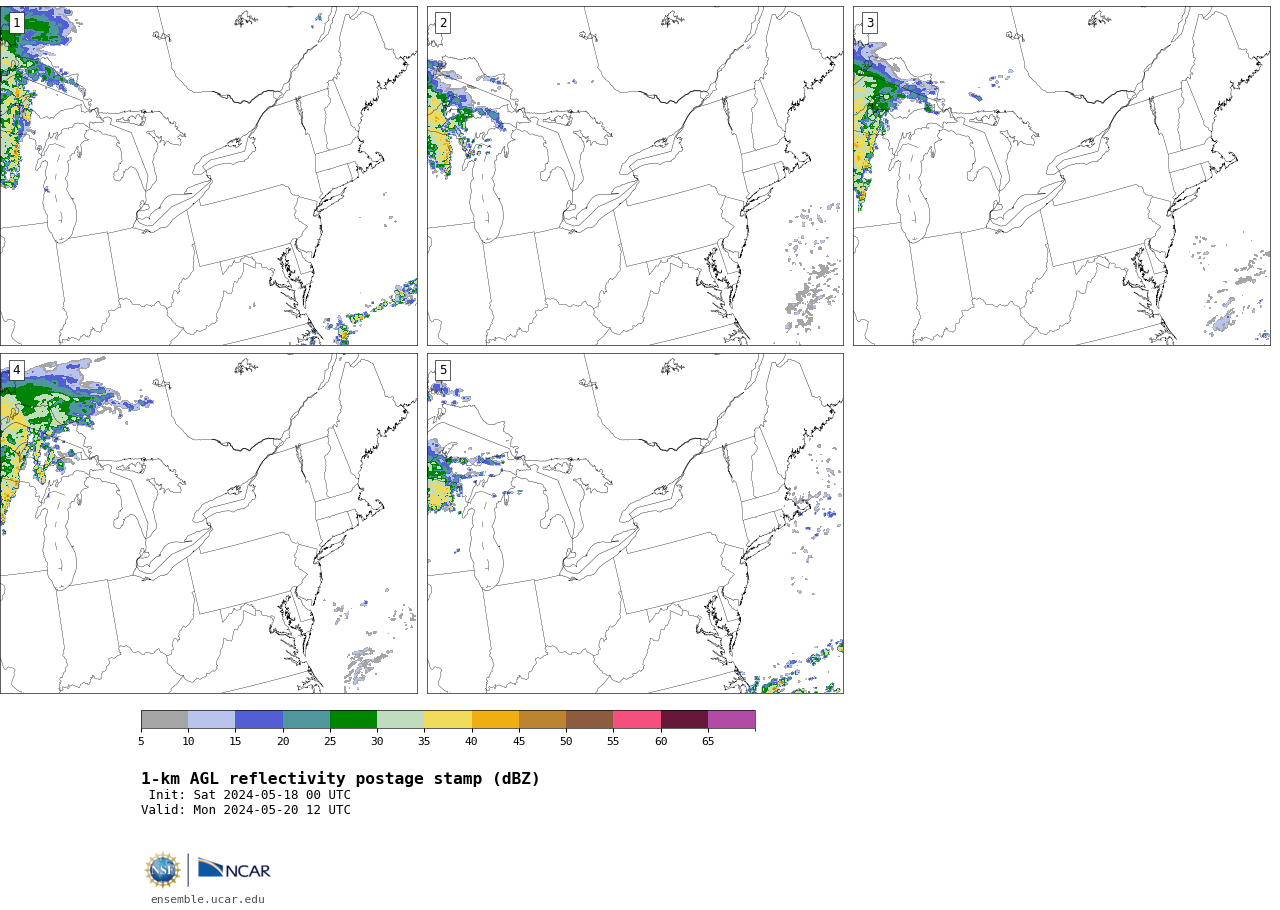Open the ensemble.ucar.edu link text

208,900
